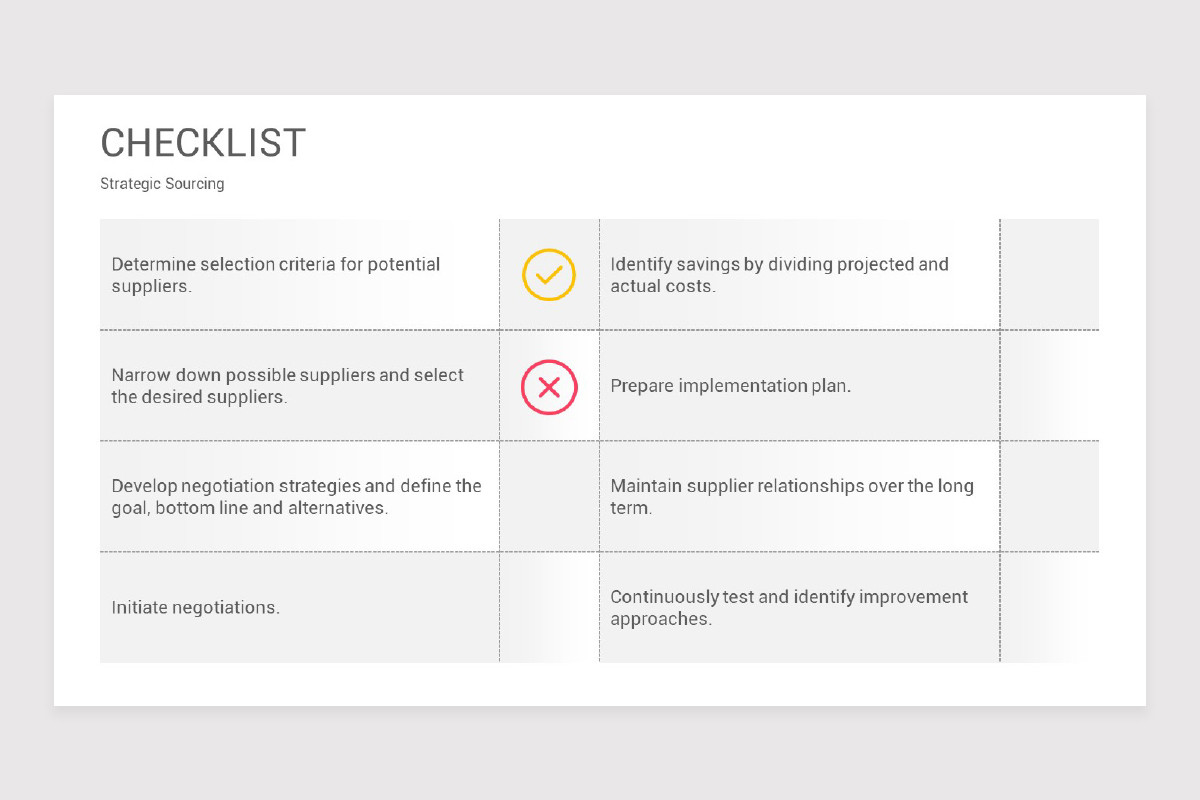Check empty status cell beside 'Continuously test'
This screenshot has height=800, width=1200.
pos(1049,607)
